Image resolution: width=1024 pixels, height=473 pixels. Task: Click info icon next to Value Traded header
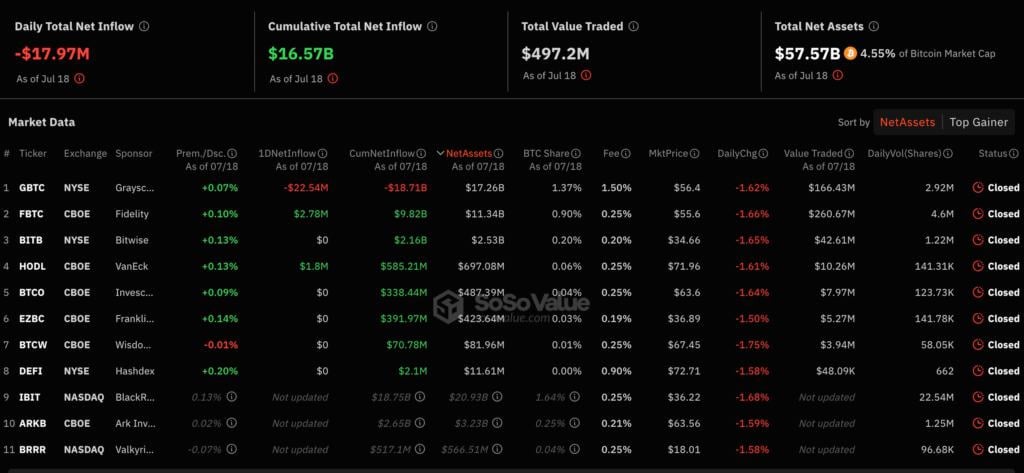click(849, 154)
